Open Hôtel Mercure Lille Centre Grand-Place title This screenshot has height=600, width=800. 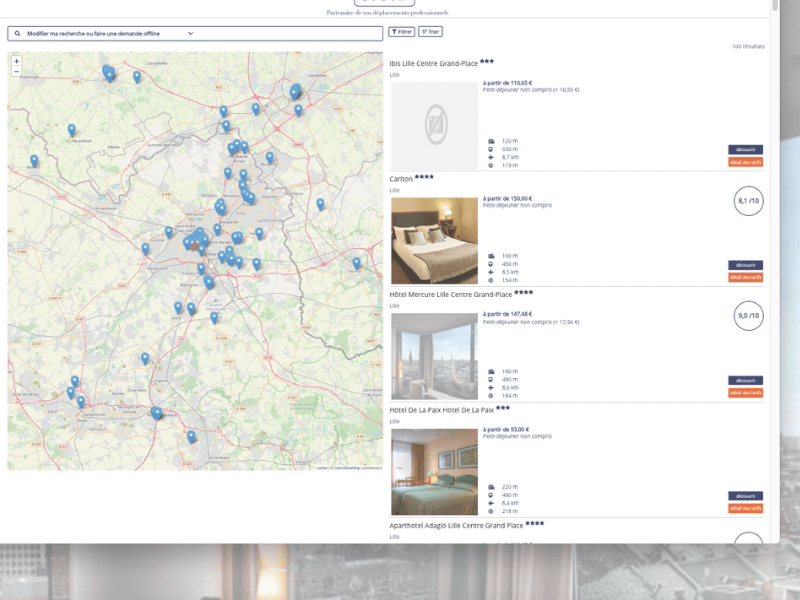click(451, 295)
